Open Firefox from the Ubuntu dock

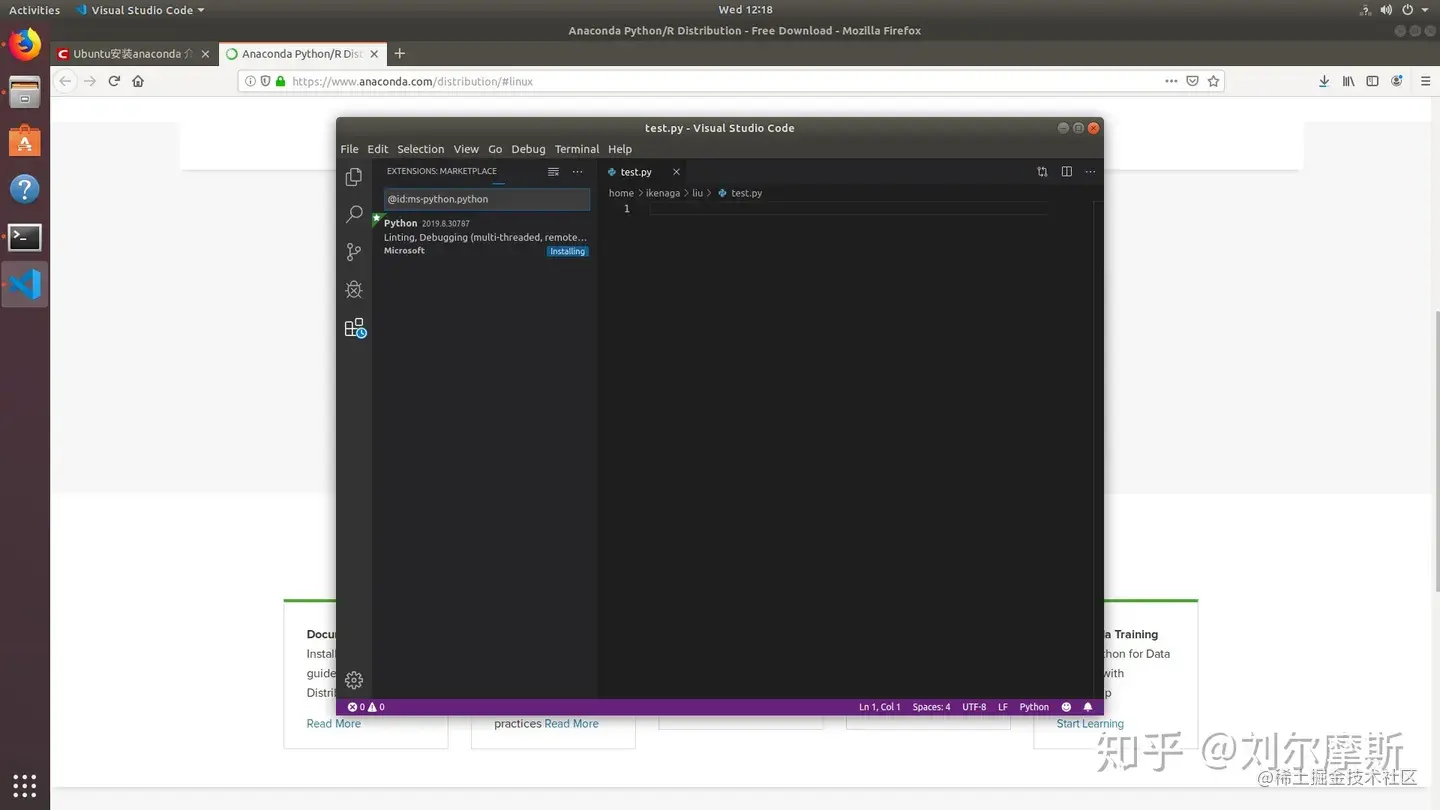click(x=25, y=44)
